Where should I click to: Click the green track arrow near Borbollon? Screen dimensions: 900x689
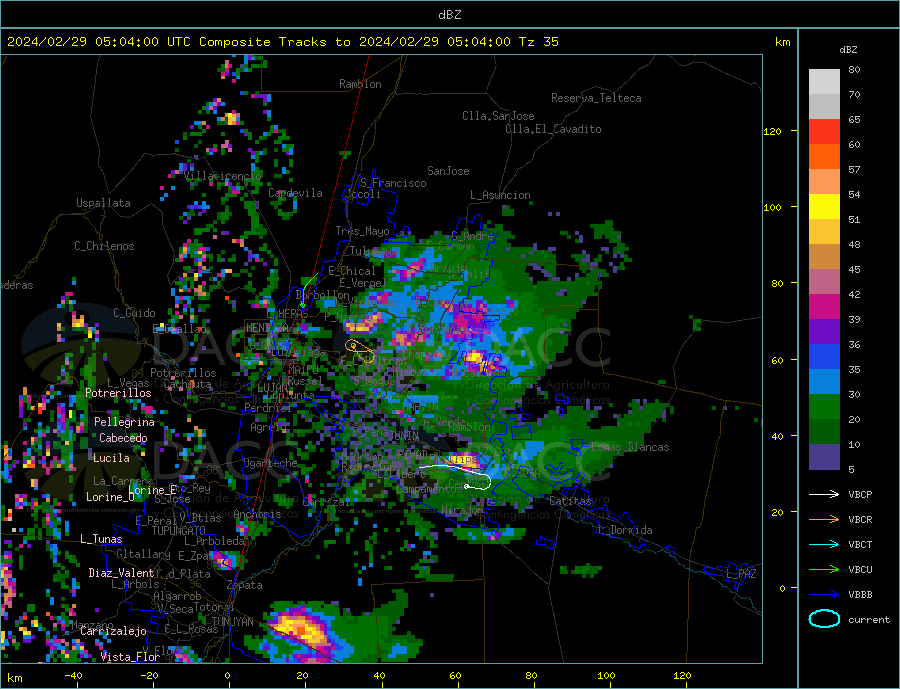click(x=308, y=290)
